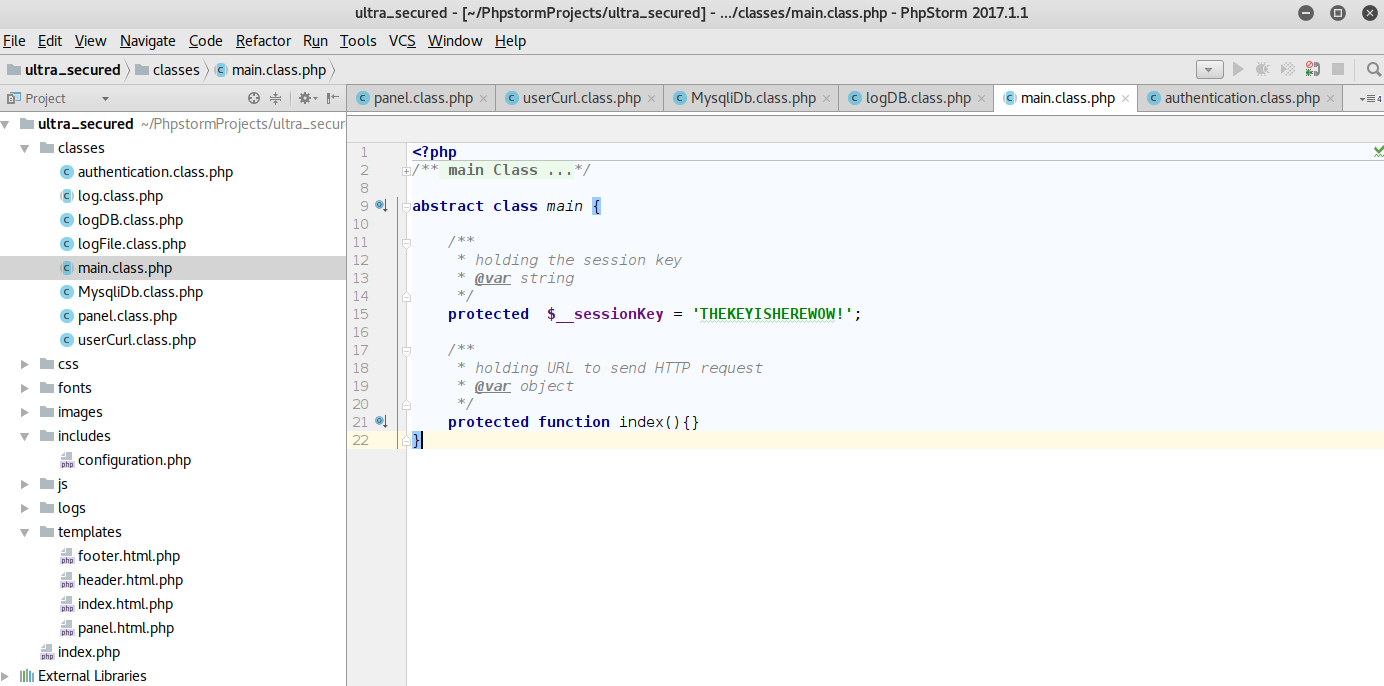Expand the js folder
Image resolution: width=1384 pixels, height=686 pixels.
click(25, 484)
